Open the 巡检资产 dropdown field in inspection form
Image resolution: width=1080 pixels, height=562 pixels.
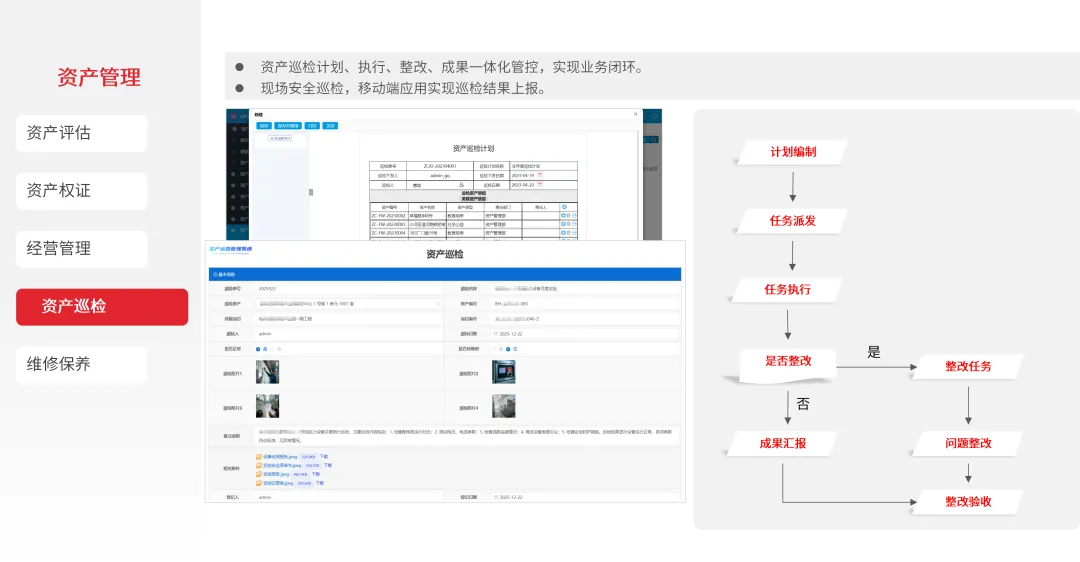pos(349,304)
